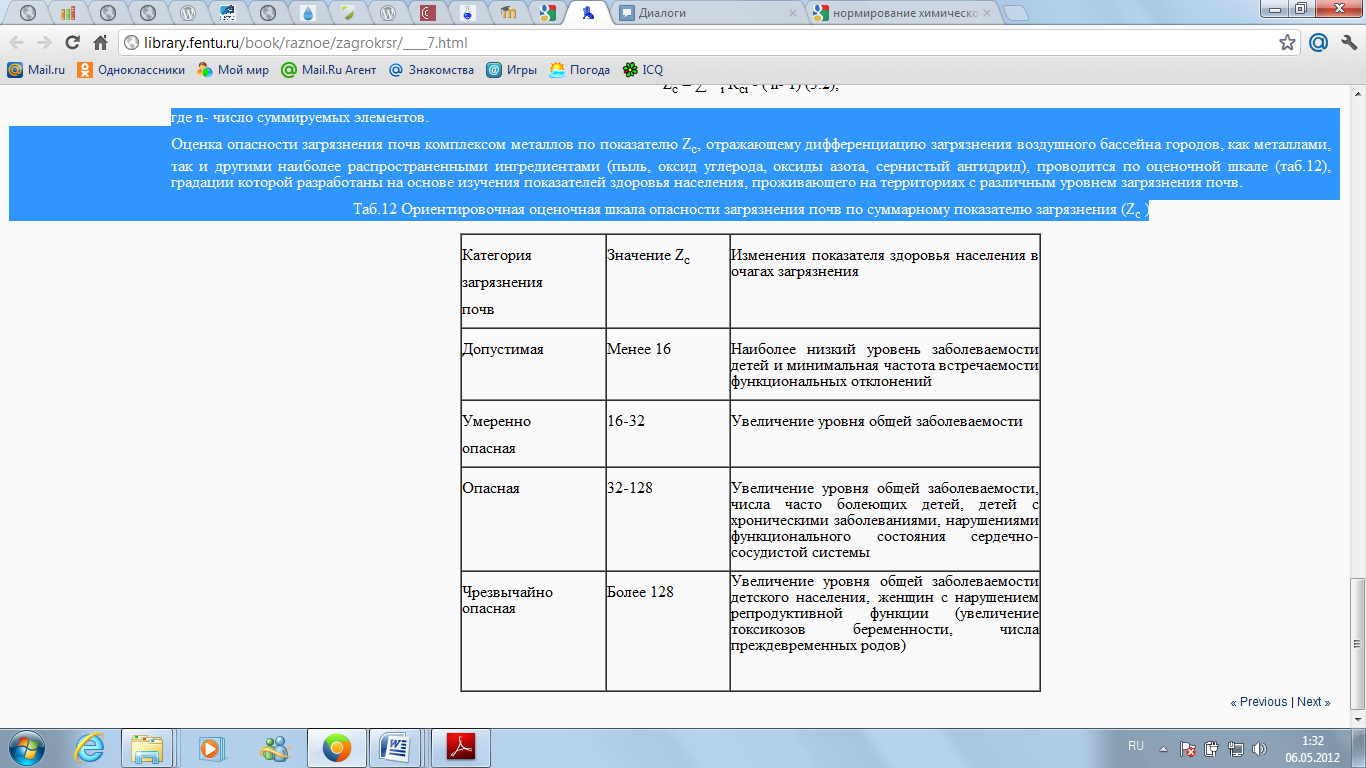This screenshot has width=1366, height=768.
Task: Open the volume speaker icon
Action: (1259, 748)
